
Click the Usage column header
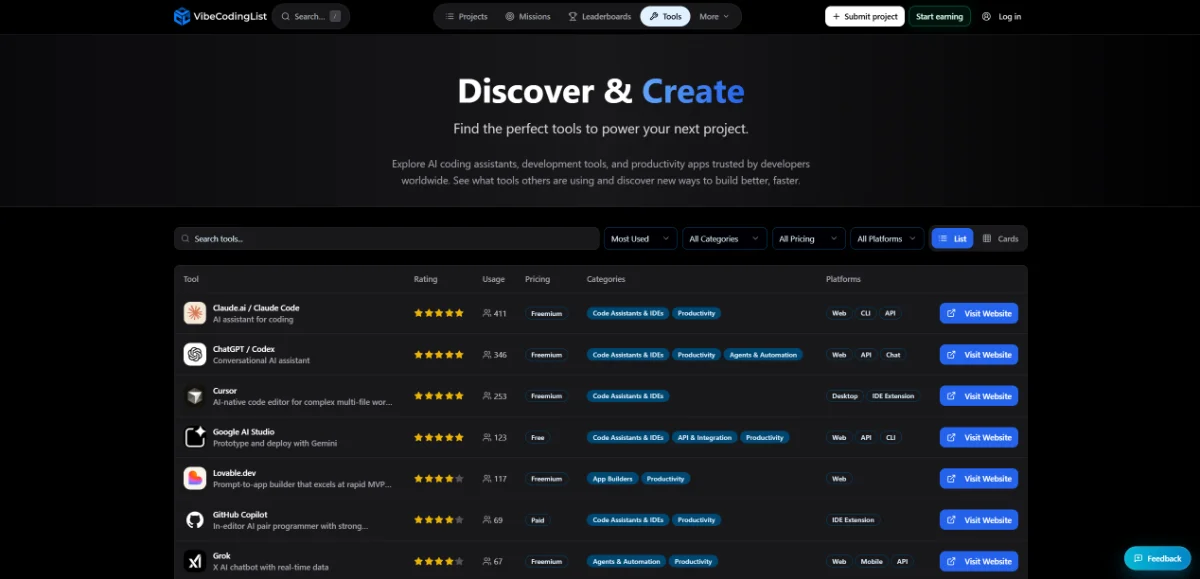coord(494,279)
